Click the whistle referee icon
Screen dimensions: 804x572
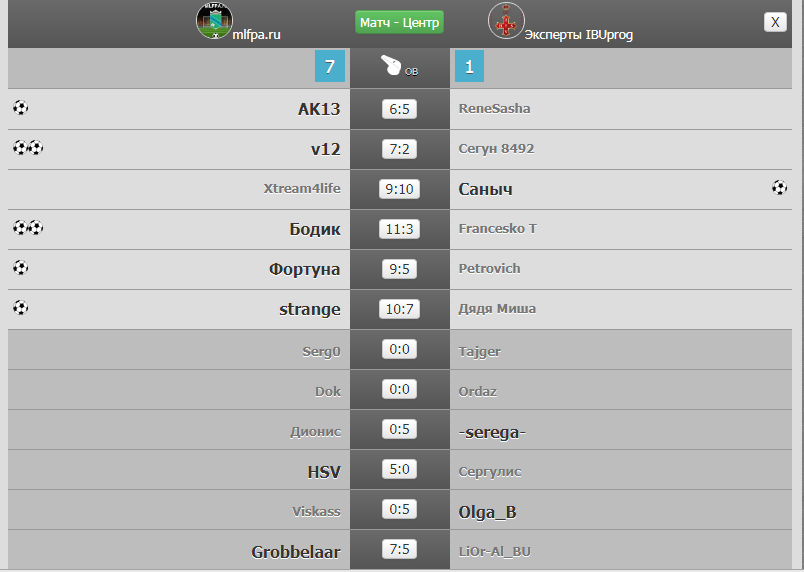[x=391, y=65]
